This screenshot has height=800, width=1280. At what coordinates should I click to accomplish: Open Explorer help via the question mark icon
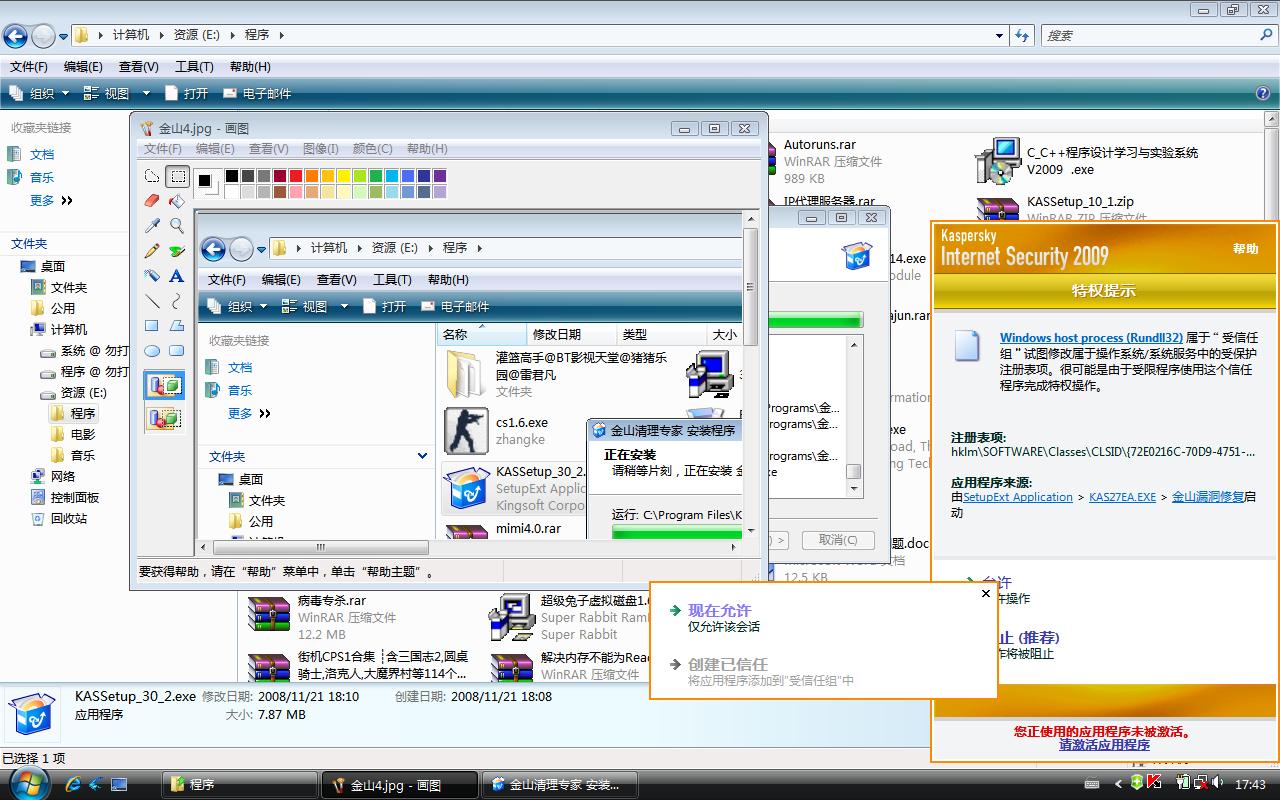1263,93
